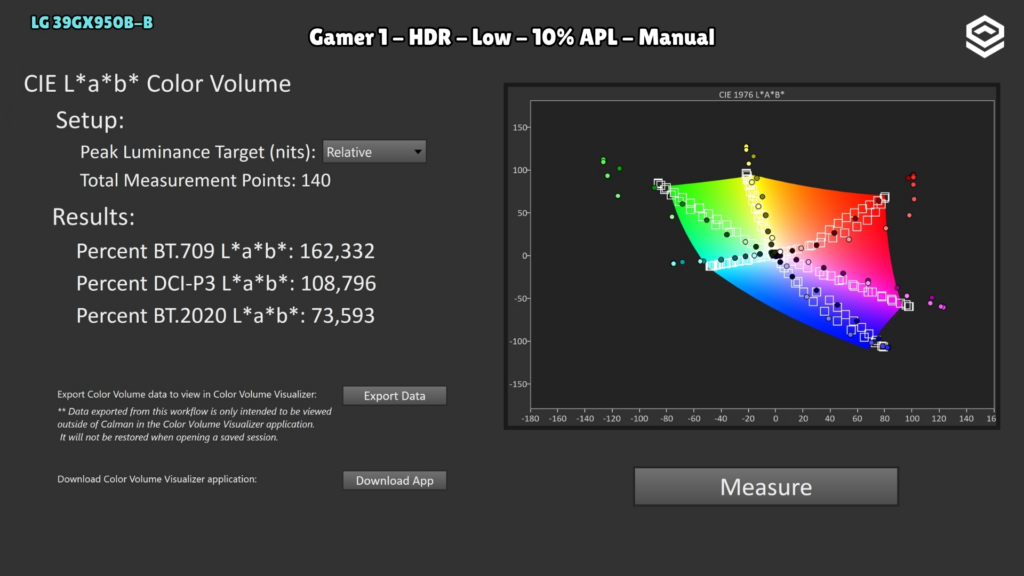Click the layered cube logo icon
This screenshot has width=1024, height=576.
(985, 37)
